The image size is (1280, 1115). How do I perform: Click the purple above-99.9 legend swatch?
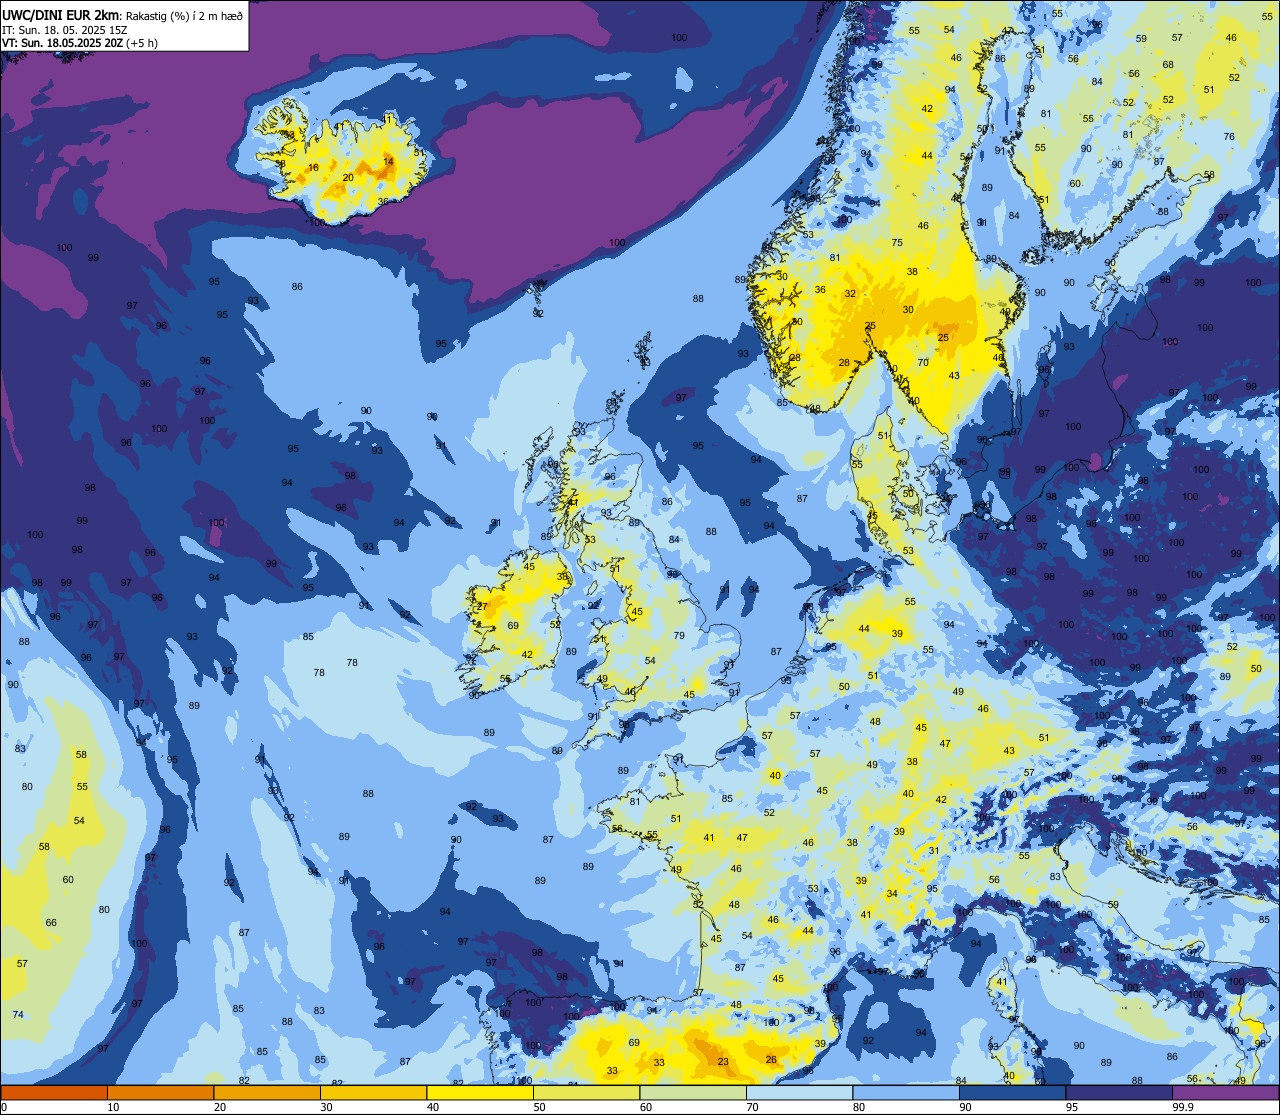(x=1225, y=1092)
